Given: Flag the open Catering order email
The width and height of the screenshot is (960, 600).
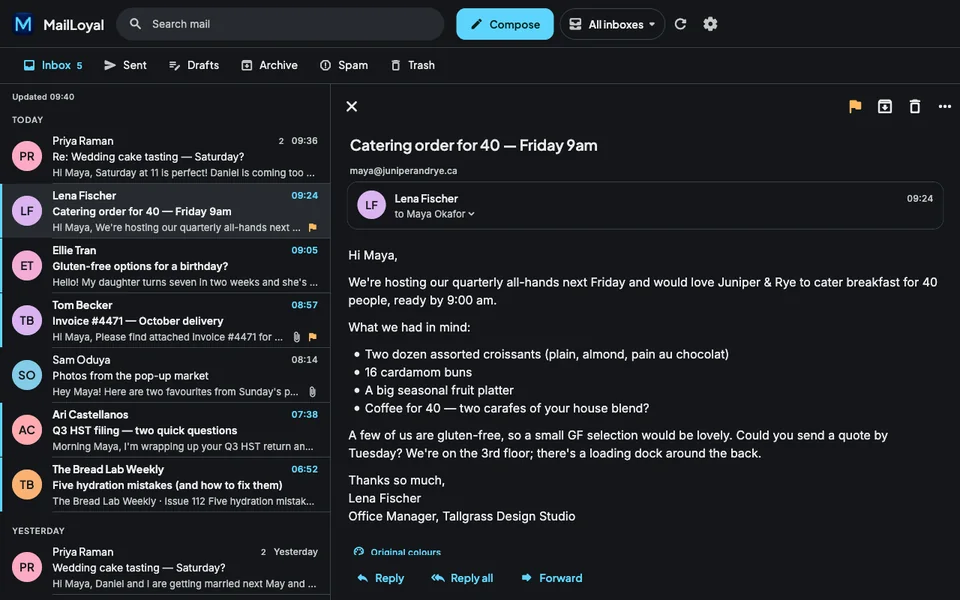Looking at the screenshot, I should 855,107.
